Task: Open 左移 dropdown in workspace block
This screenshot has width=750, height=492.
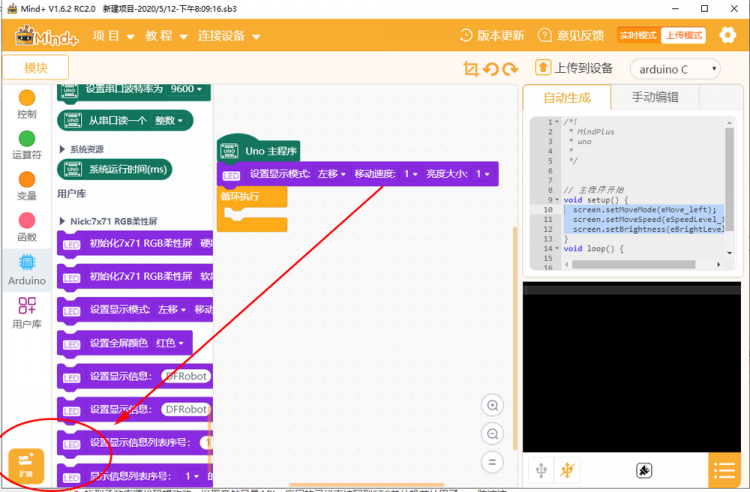Action: pos(331,174)
